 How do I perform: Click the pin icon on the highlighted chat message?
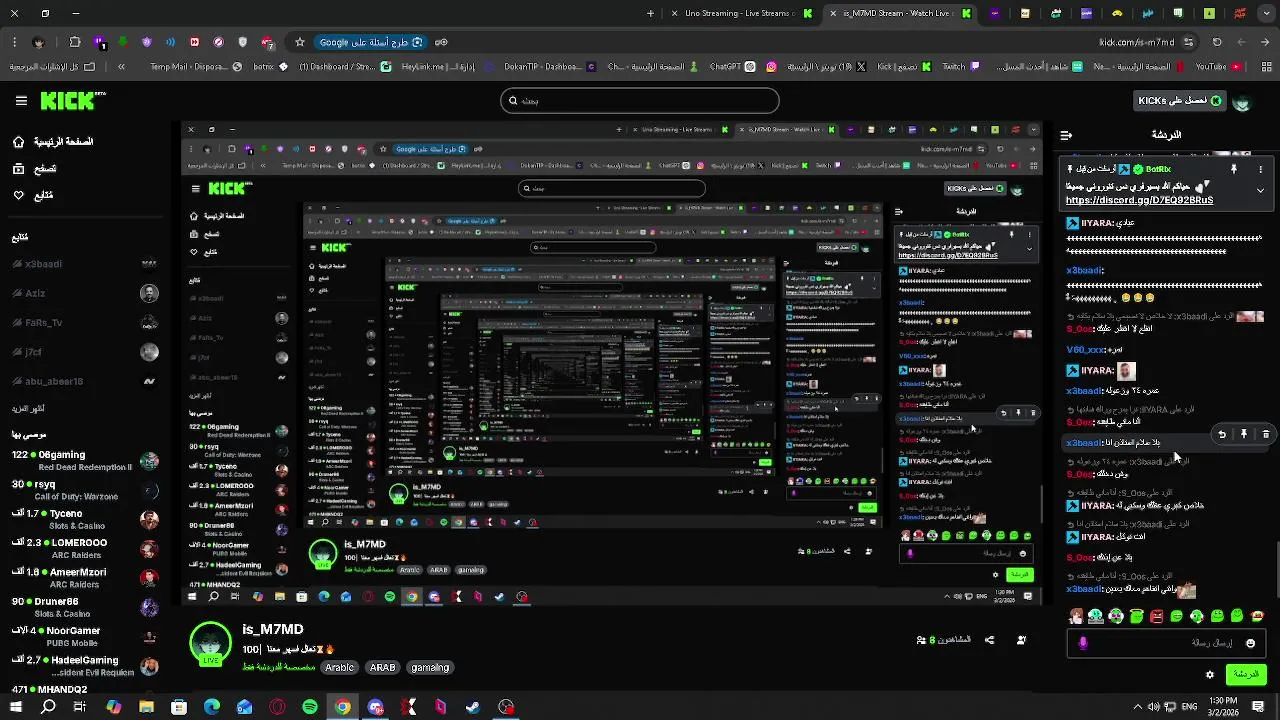click(x=1244, y=435)
